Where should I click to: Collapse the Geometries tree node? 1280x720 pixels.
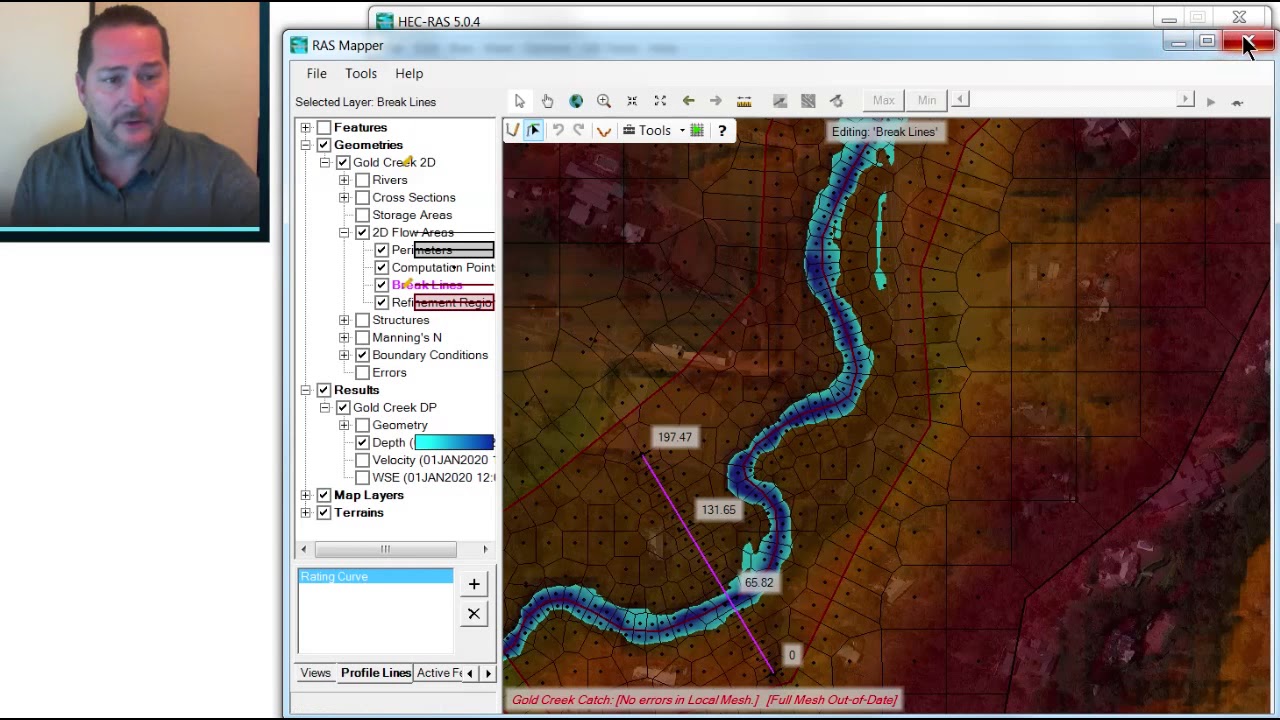pyautogui.click(x=305, y=145)
